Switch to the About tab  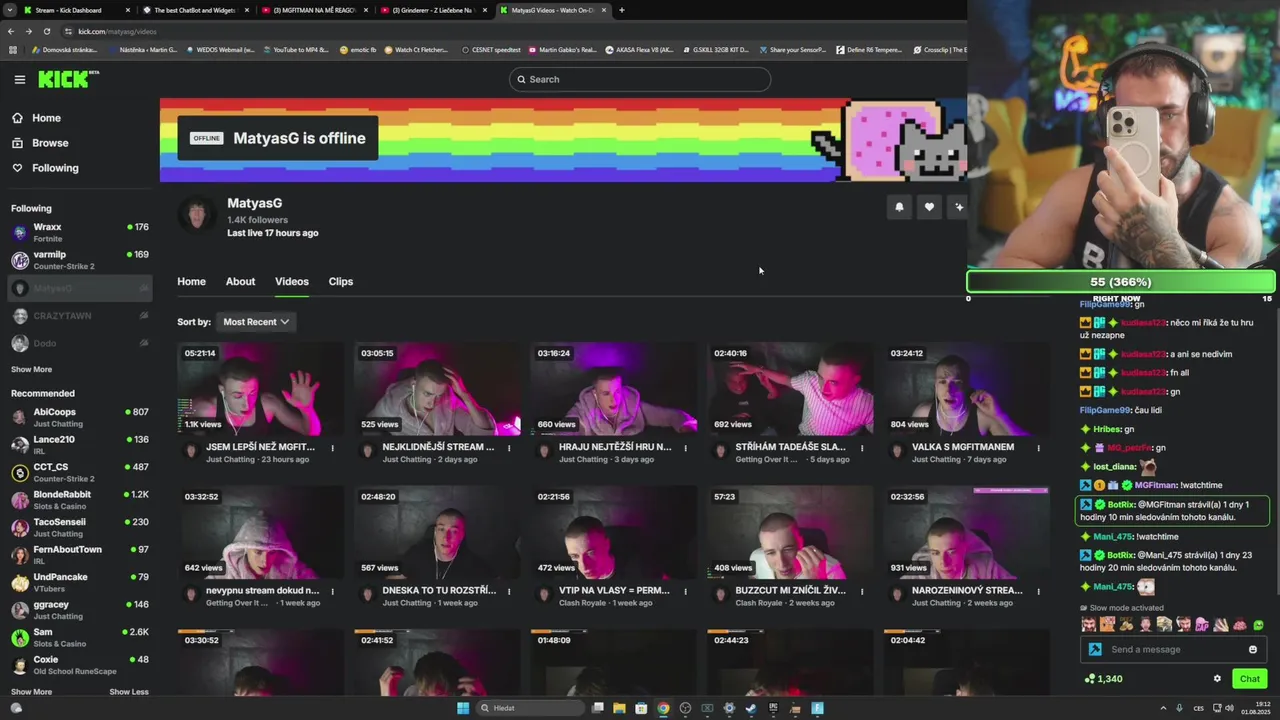[240, 281]
